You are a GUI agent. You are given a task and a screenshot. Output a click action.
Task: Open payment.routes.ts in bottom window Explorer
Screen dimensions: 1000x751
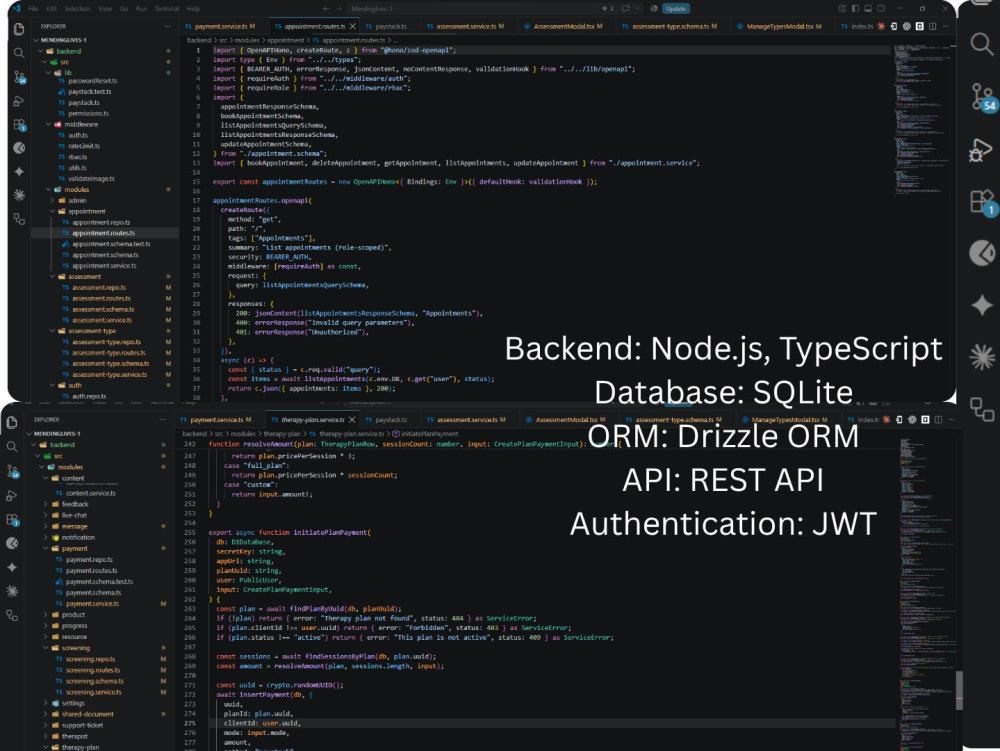92,571
